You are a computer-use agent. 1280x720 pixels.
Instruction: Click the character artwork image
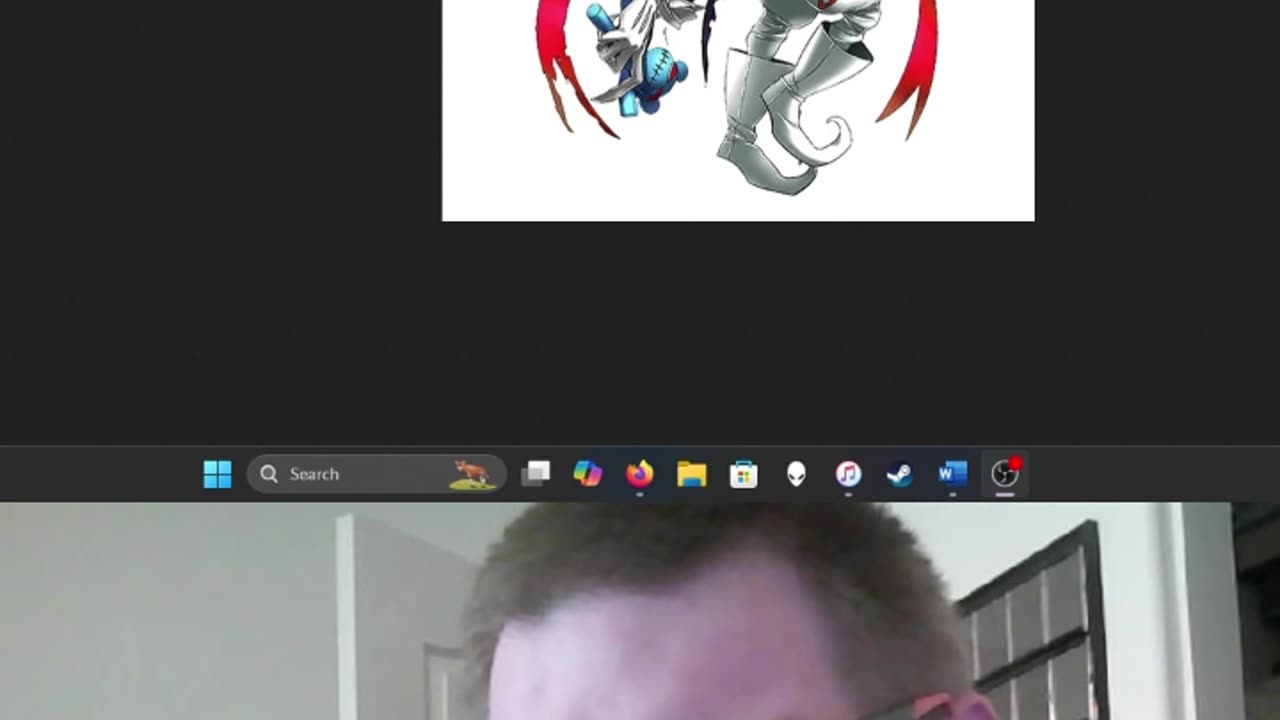pos(738,110)
